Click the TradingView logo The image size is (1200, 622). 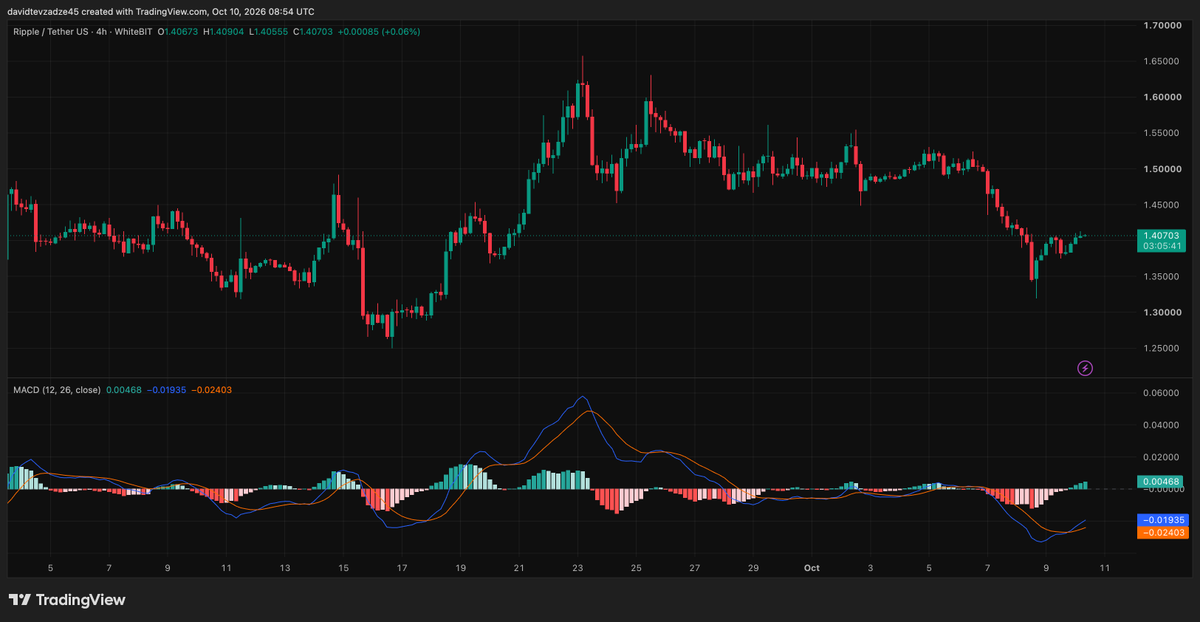67,600
